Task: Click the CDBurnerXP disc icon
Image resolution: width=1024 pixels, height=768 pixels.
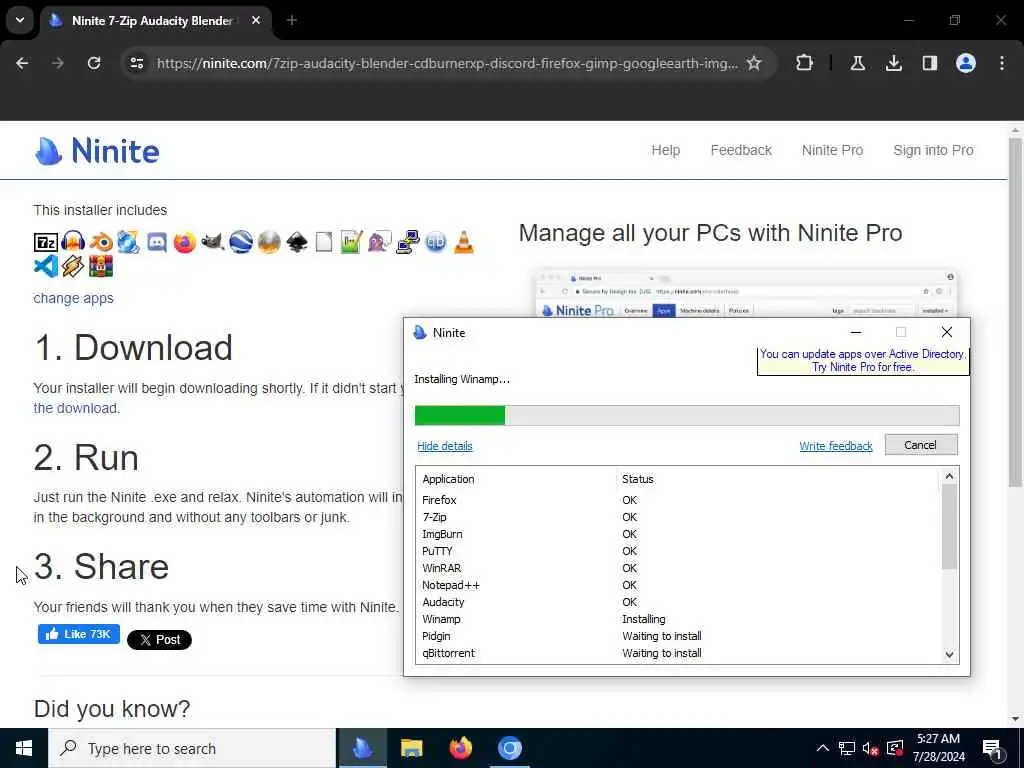Action: coord(129,242)
